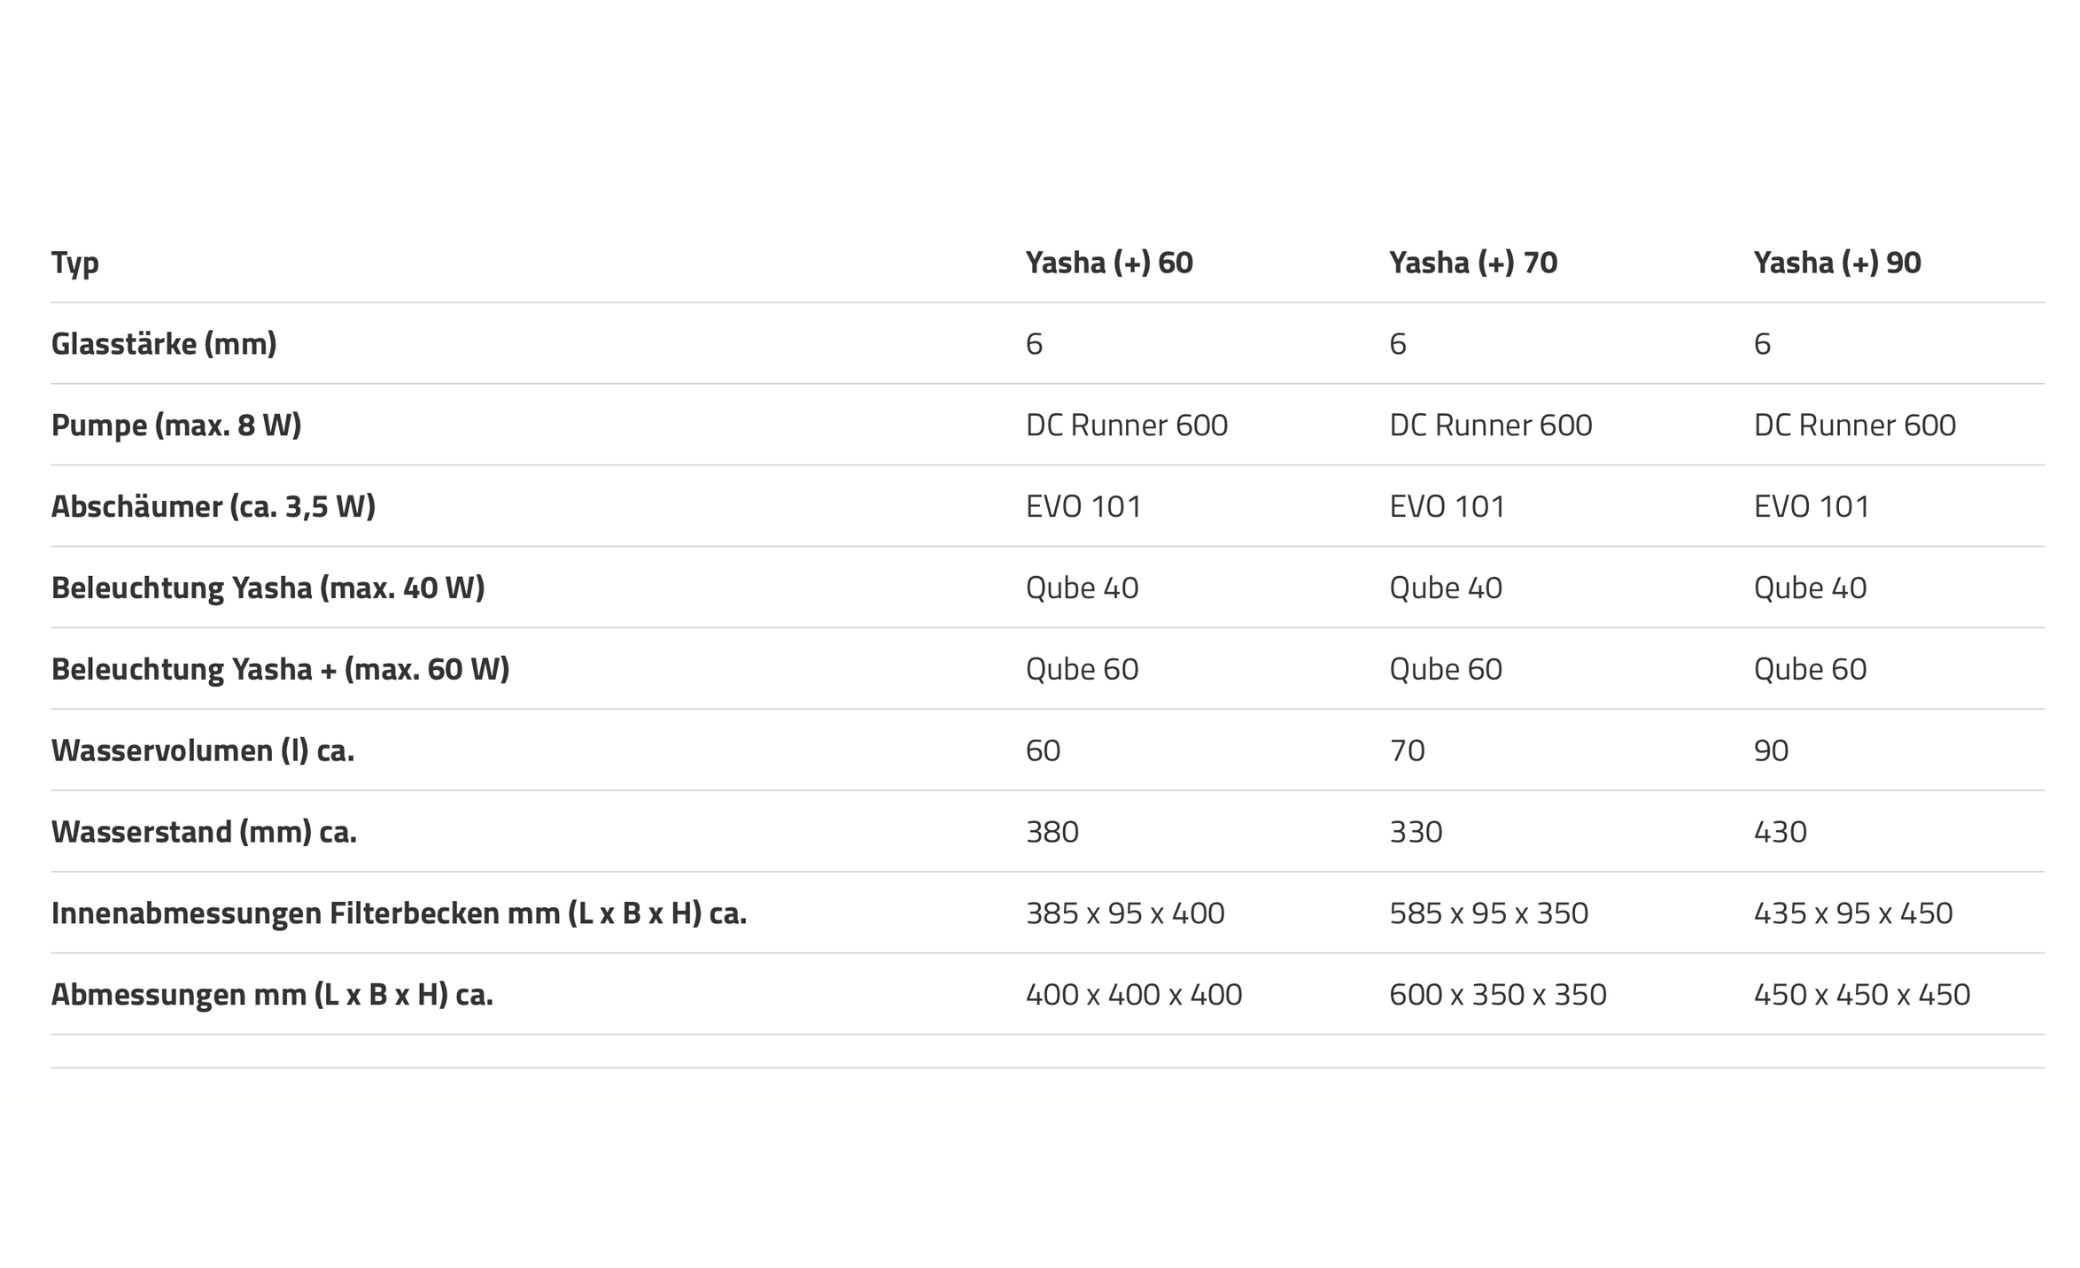The image size is (2080, 1268).
Task: Click Beleuchtung Yasha + (max. 60 W) label
Action: (x=280, y=669)
